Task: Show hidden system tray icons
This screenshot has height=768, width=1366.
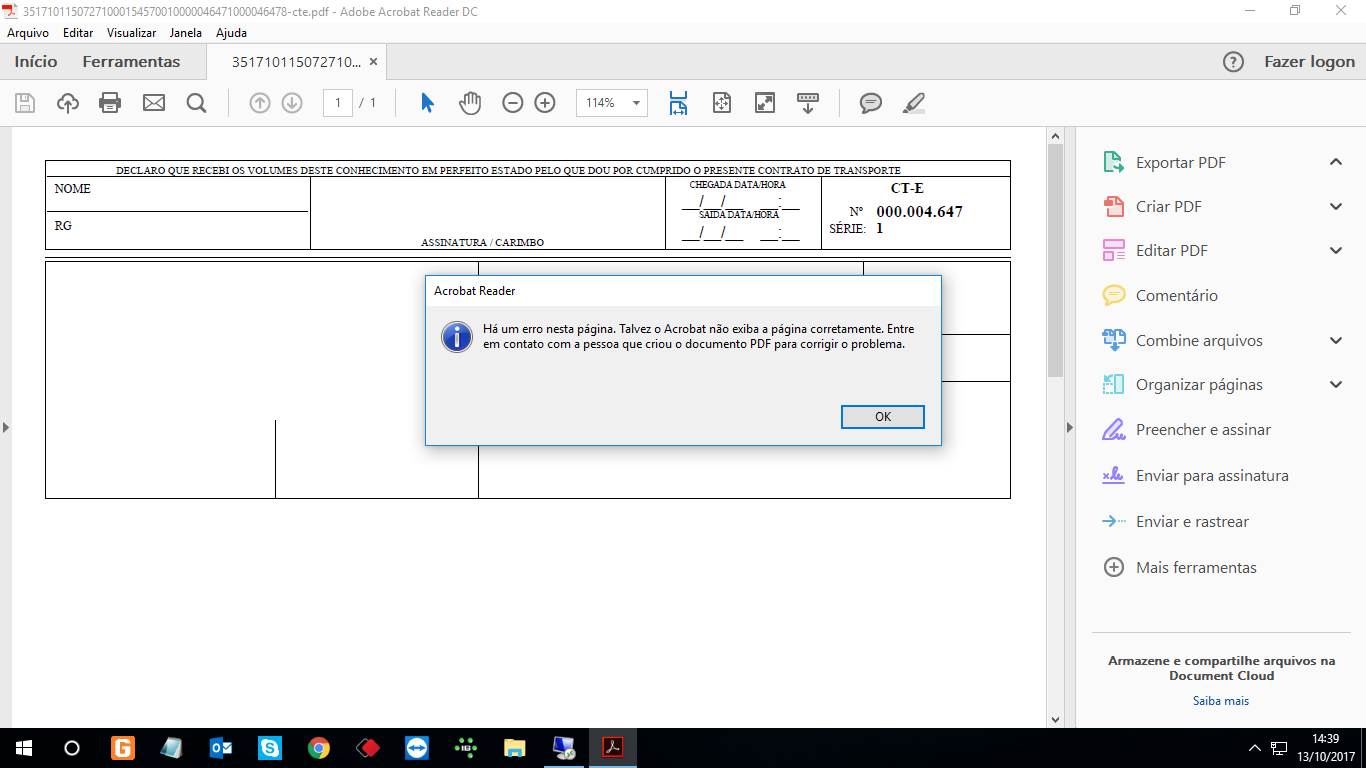Action: coord(1255,748)
